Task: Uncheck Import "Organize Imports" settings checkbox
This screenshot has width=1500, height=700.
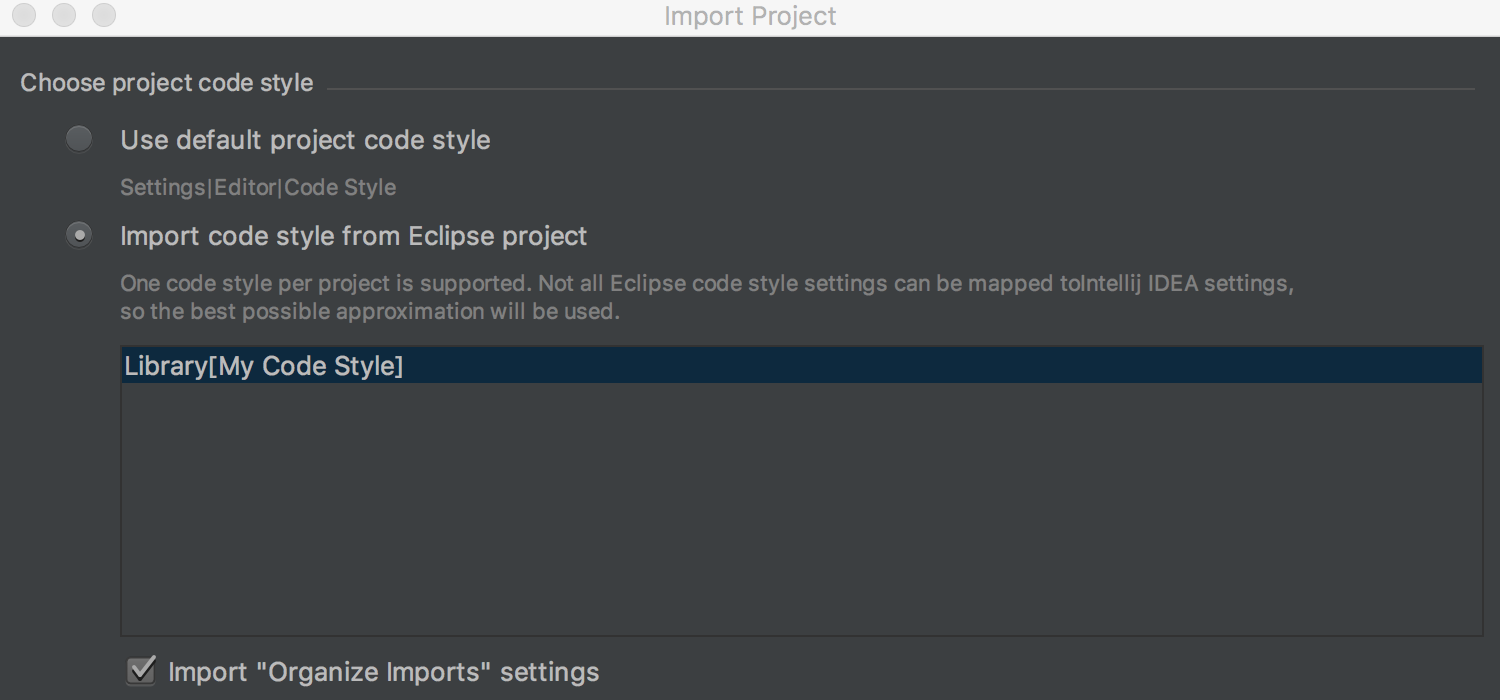Action: click(141, 670)
